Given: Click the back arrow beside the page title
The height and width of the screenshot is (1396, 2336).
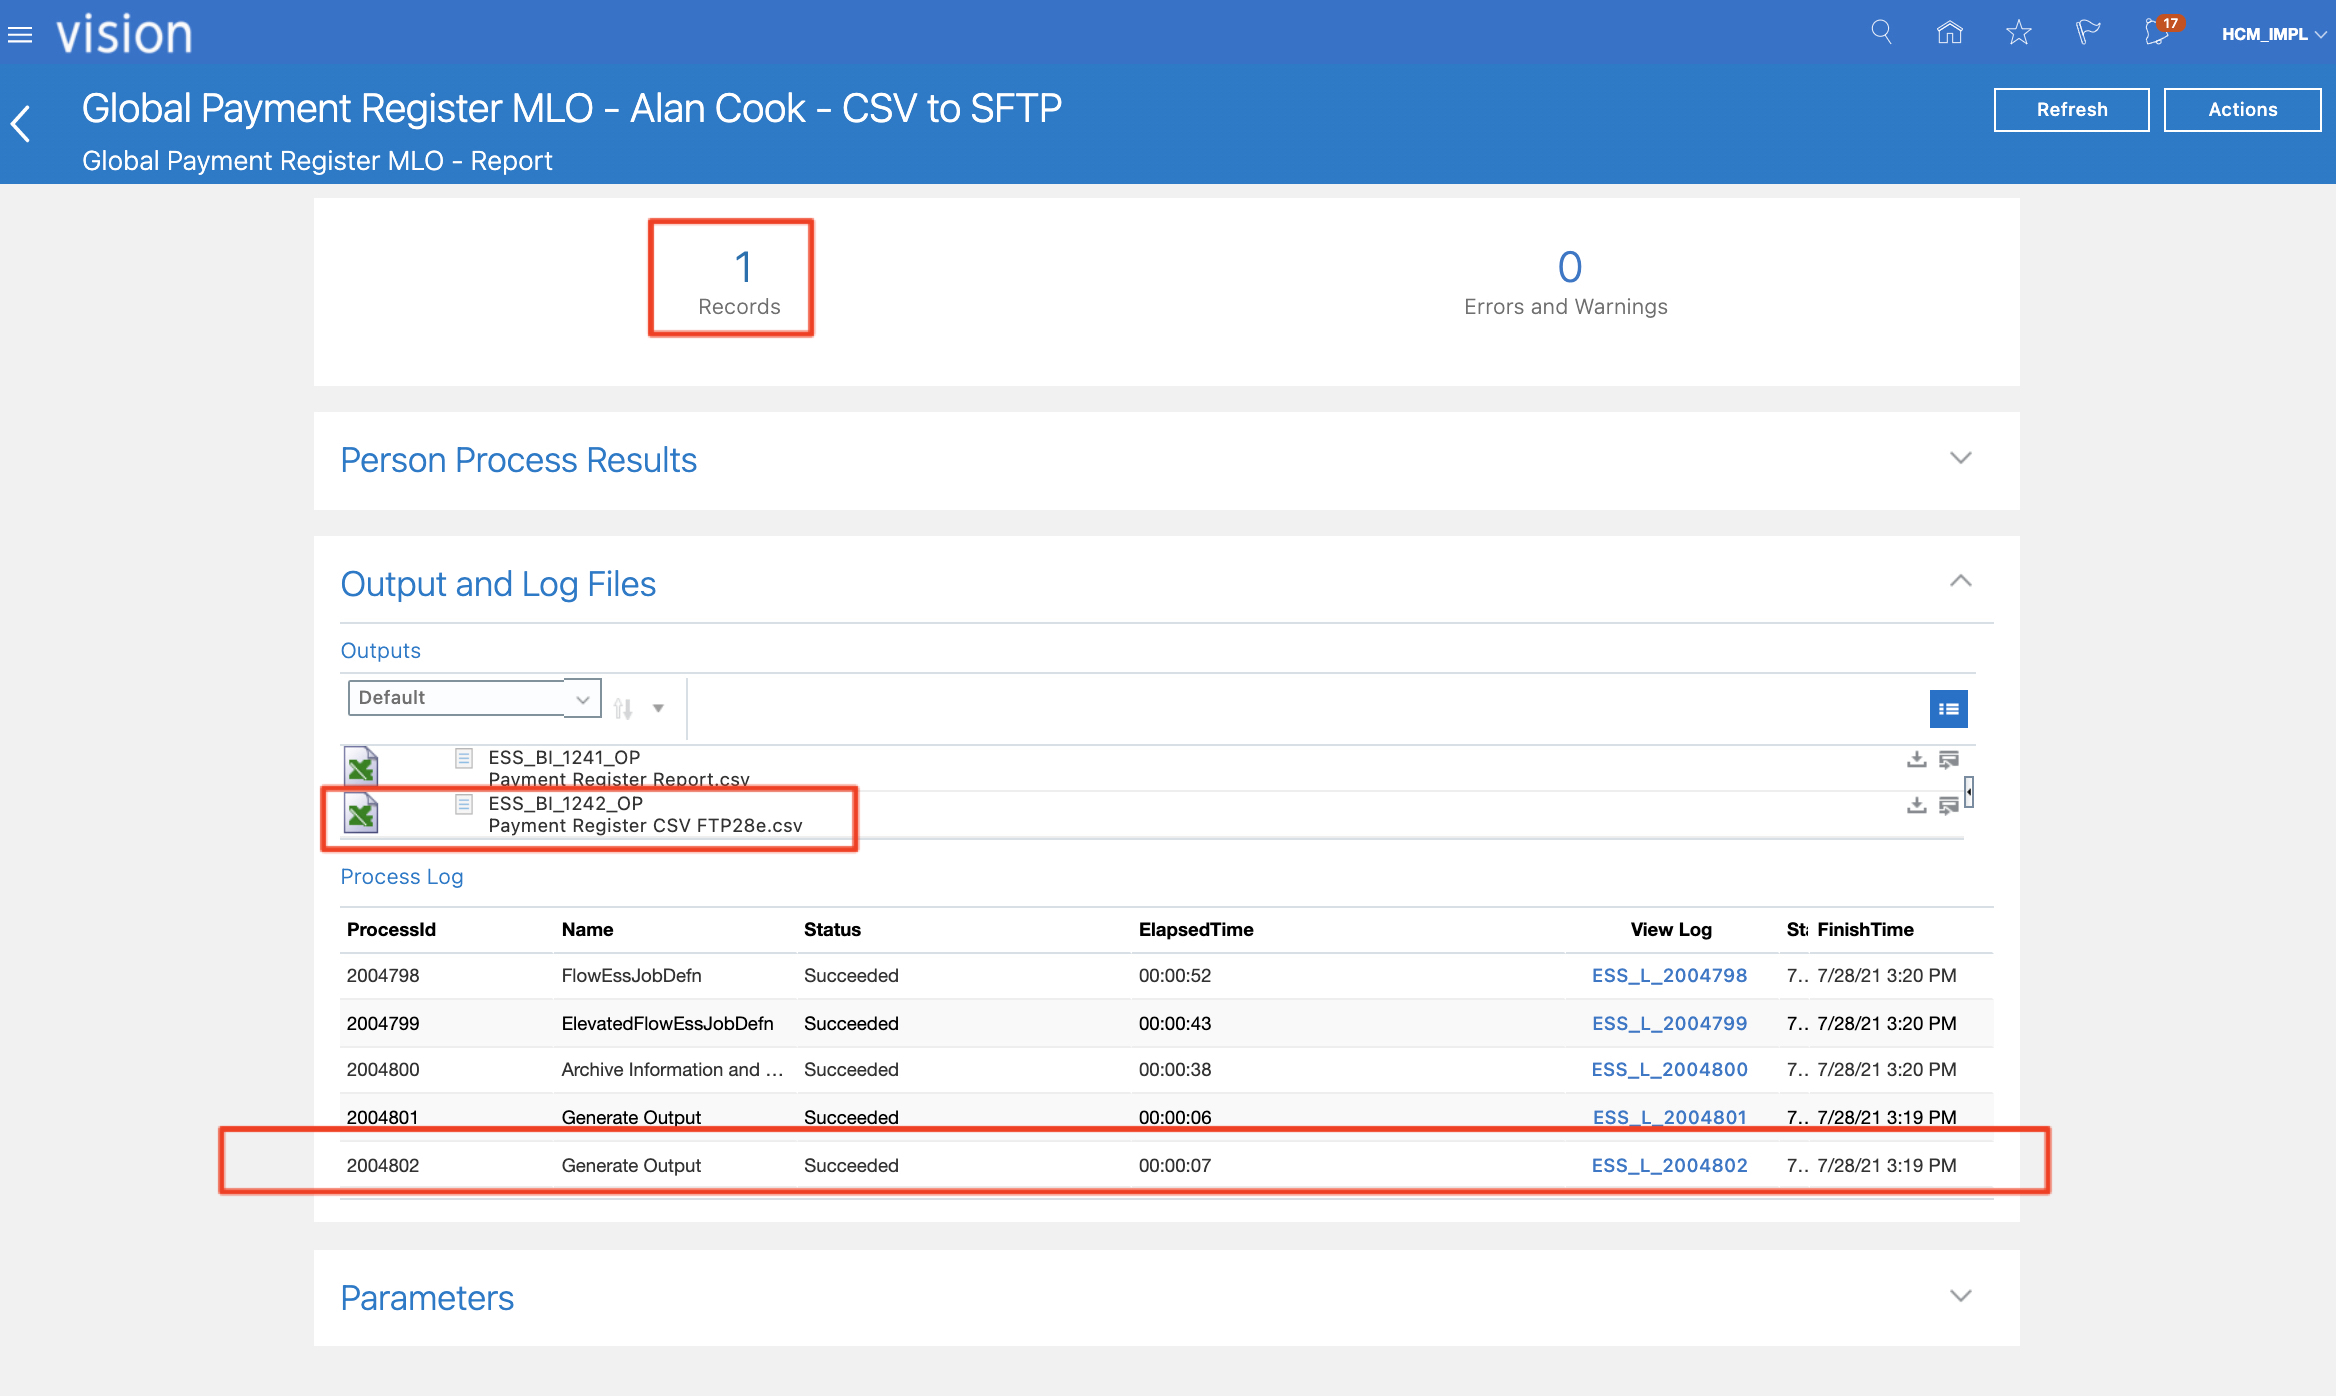Looking at the screenshot, I should point(21,124).
